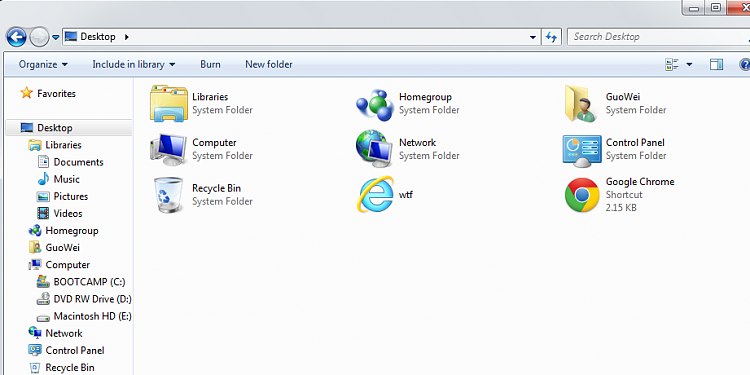Click the Desktop icon in address bar
Image resolution: width=750 pixels, height=375 pixels.
pos(71,36)
